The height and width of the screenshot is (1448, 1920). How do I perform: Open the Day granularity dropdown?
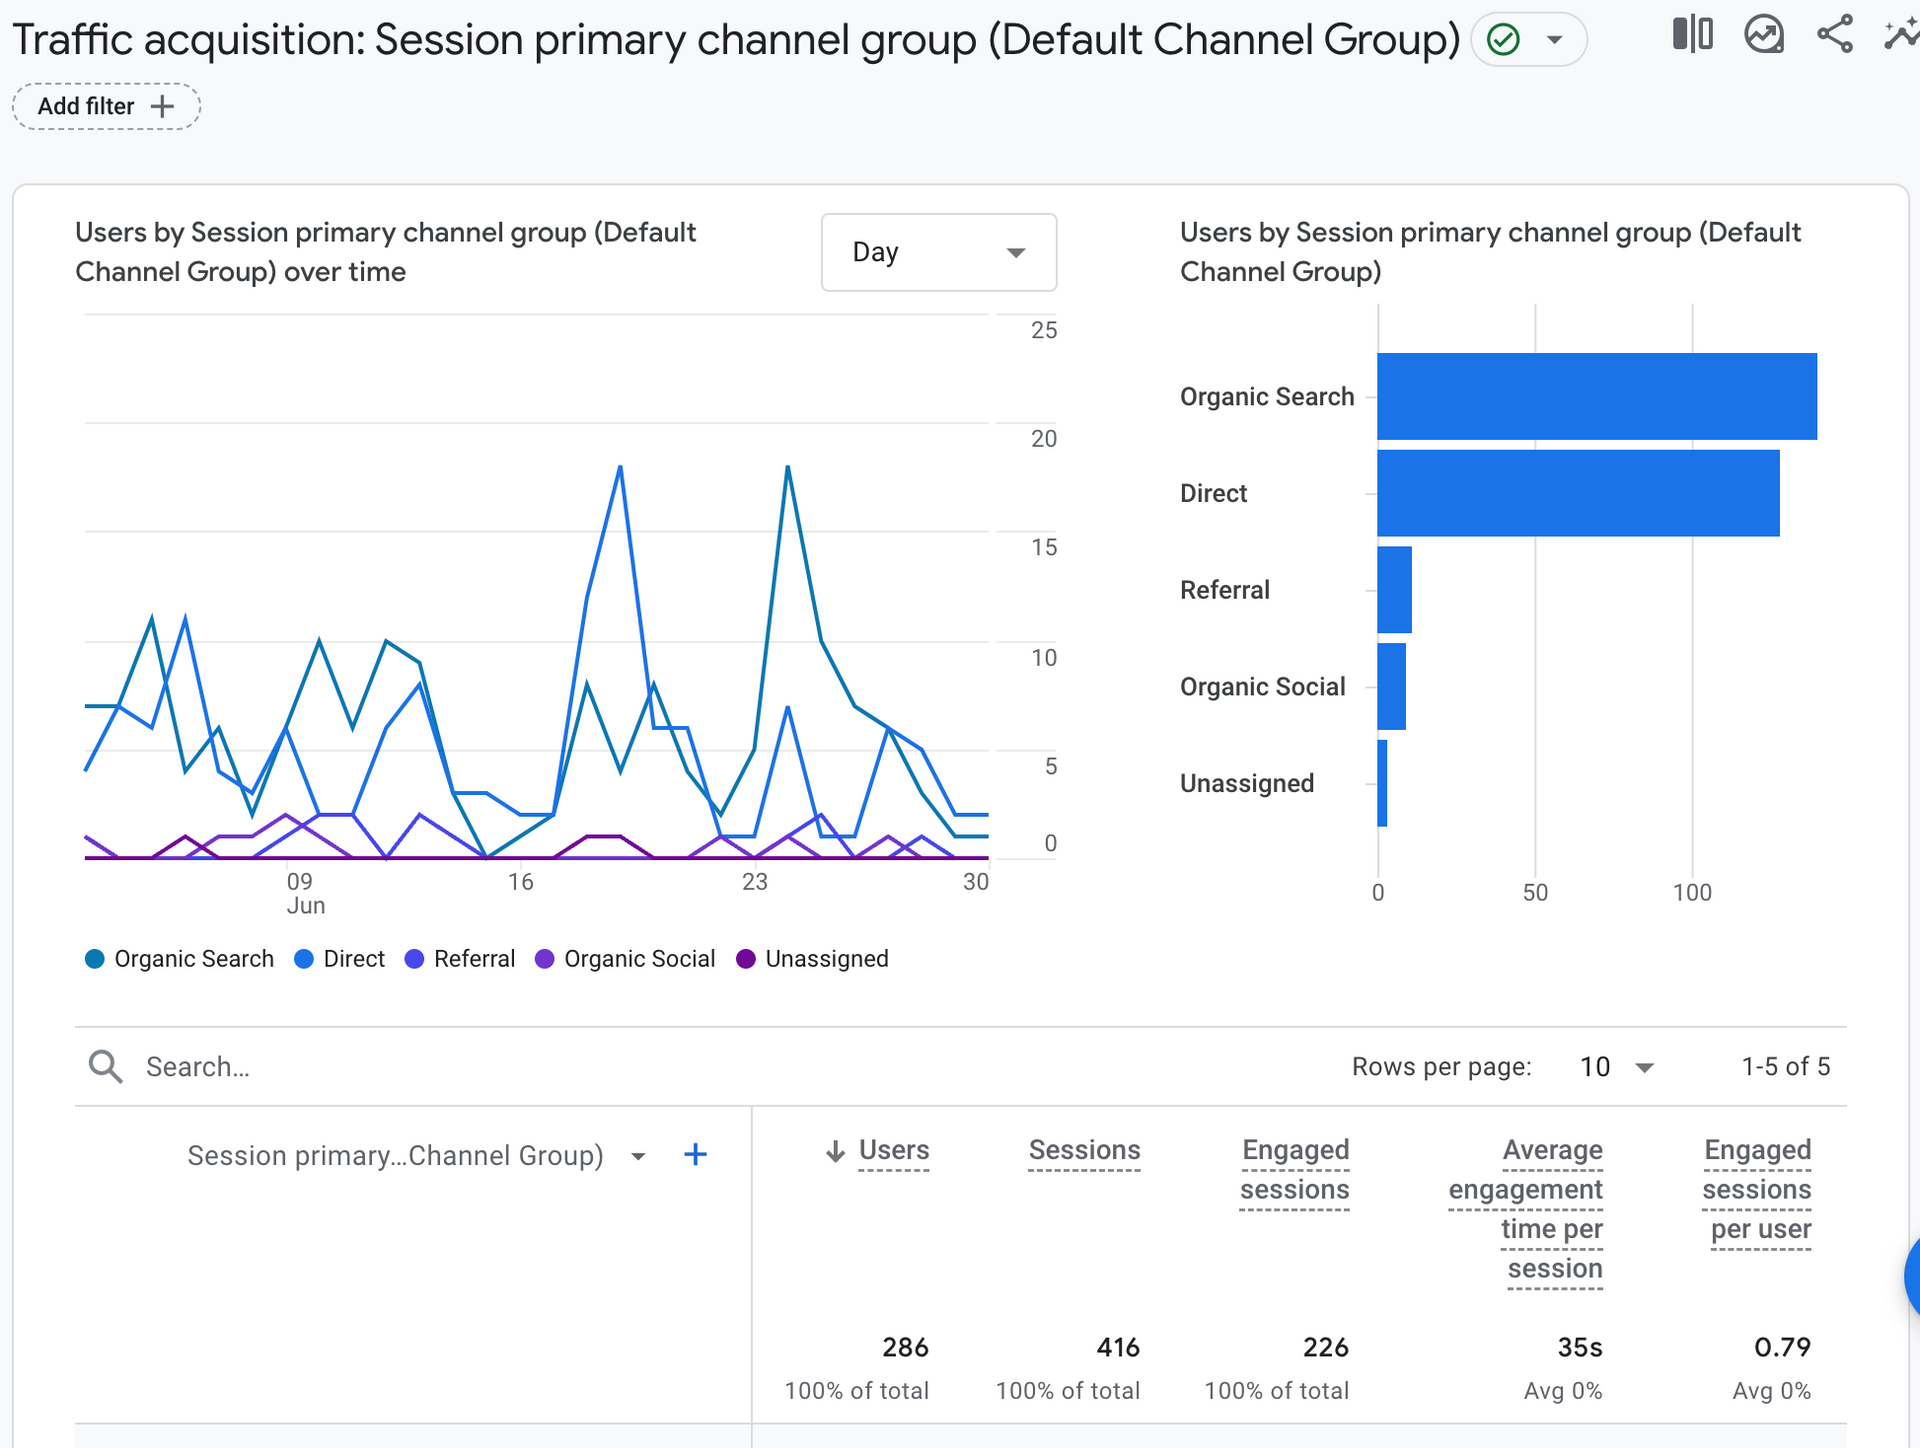pos(938,252)
